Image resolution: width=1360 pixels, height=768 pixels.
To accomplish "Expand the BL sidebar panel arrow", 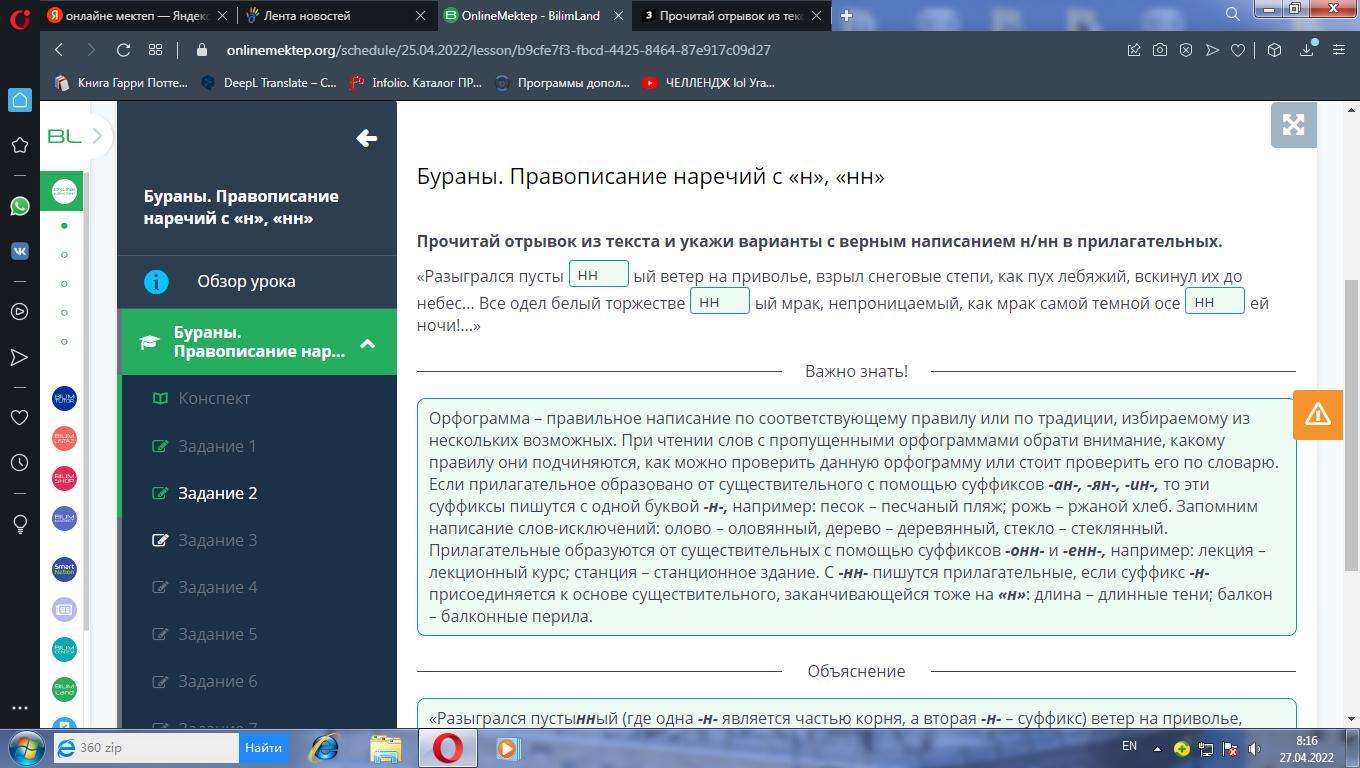I will click(x=97, y=136).
